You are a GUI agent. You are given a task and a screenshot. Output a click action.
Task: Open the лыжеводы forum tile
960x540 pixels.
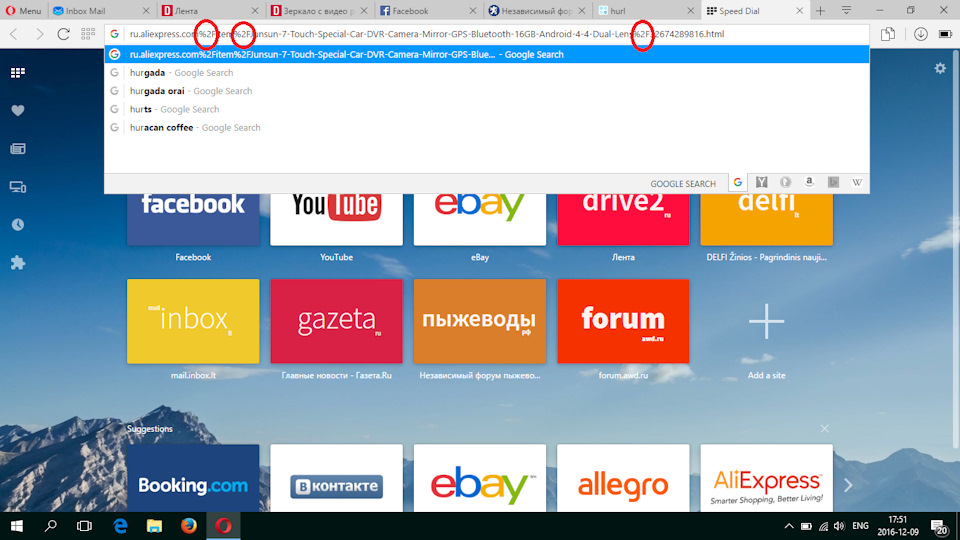pyautogui.click(x=479, y=321)
